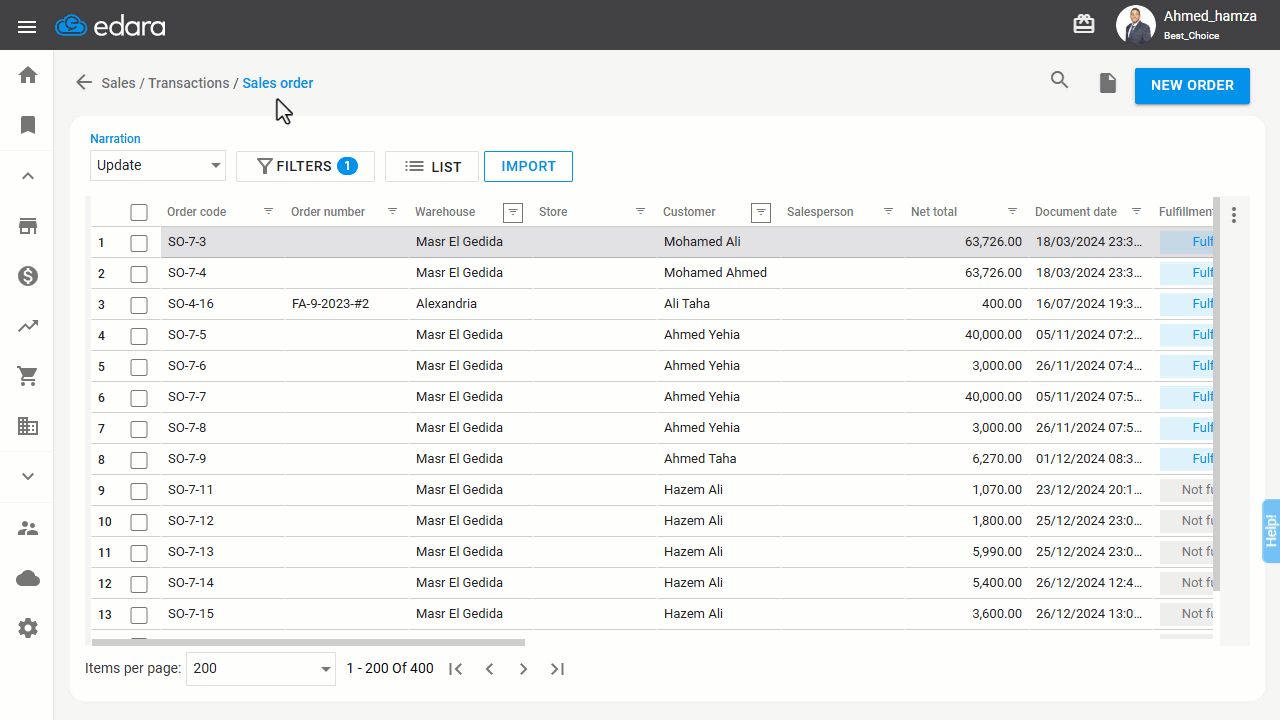
Task: Click the edara cloud logo
Action: 110,26
